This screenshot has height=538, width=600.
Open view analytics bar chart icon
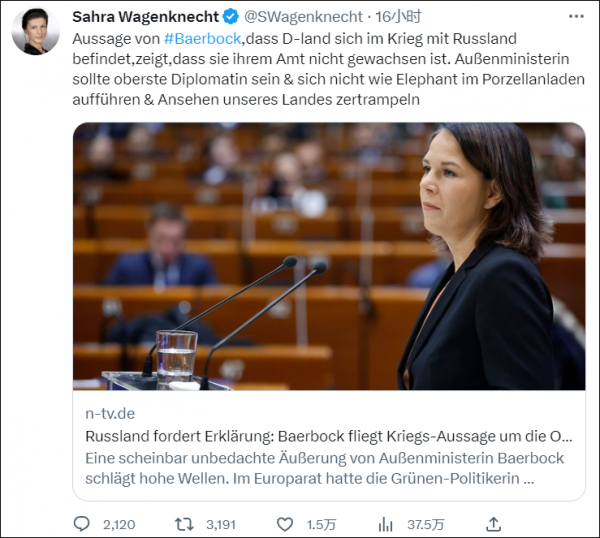385,524
